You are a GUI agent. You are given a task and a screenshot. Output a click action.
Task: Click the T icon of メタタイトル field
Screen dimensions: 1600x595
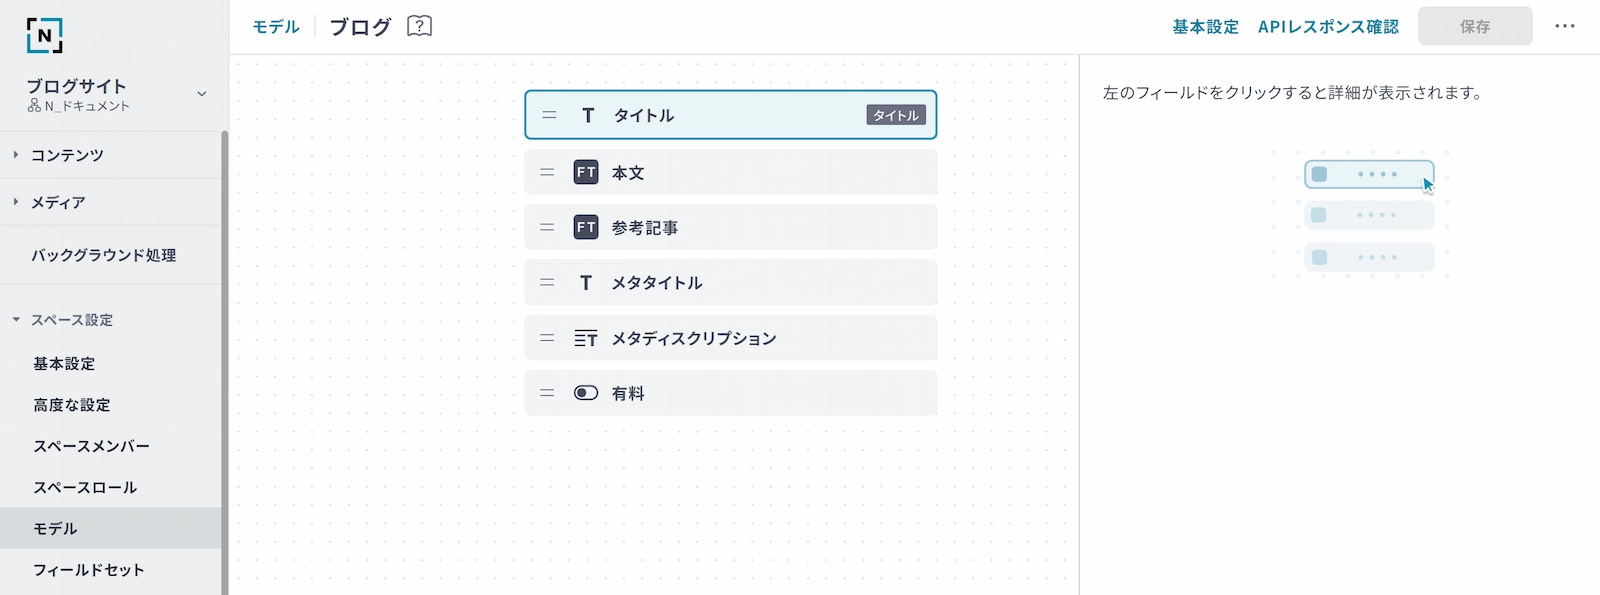[x=586, y=283]
